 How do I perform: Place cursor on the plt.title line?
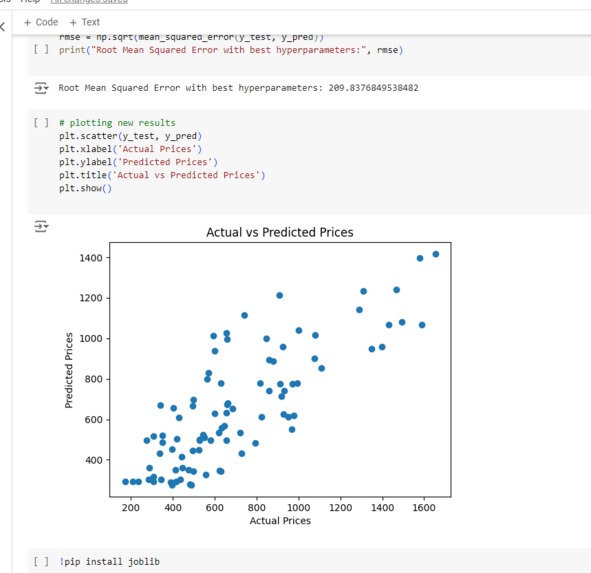click(162, 175)
